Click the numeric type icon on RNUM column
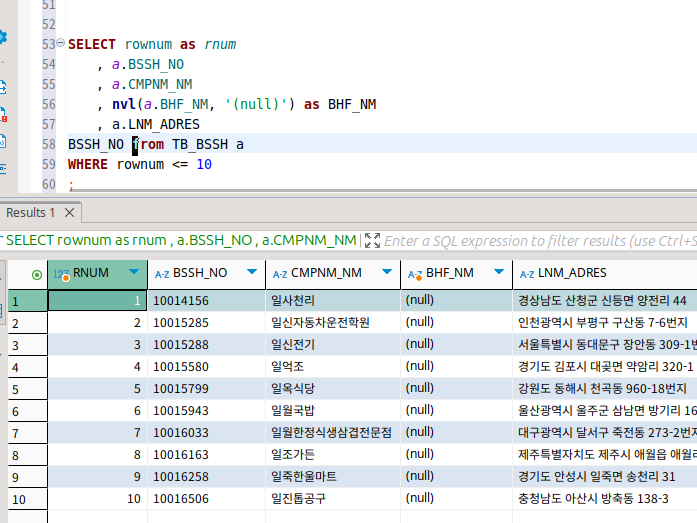The image size is (697, 523). pyautogui.click(x=61, y=273)
